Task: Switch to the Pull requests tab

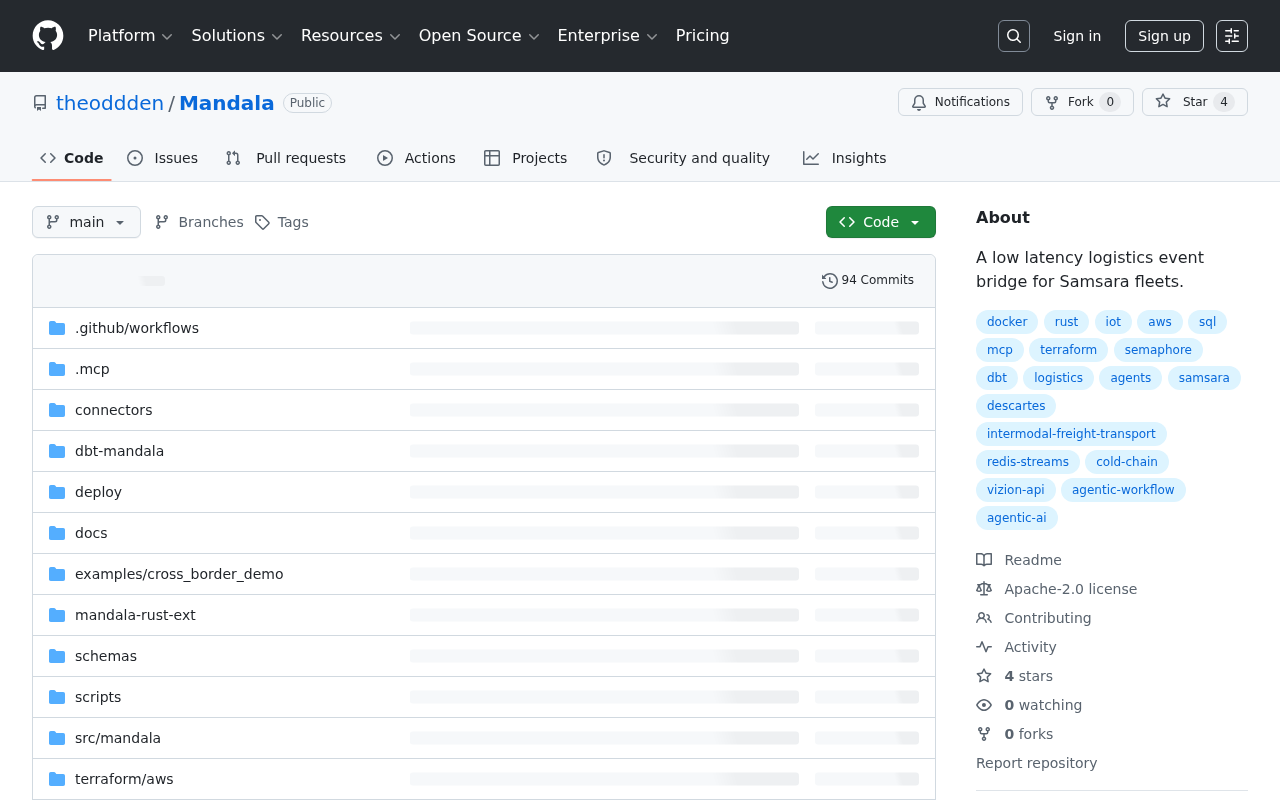Action: tap(285, 158)
